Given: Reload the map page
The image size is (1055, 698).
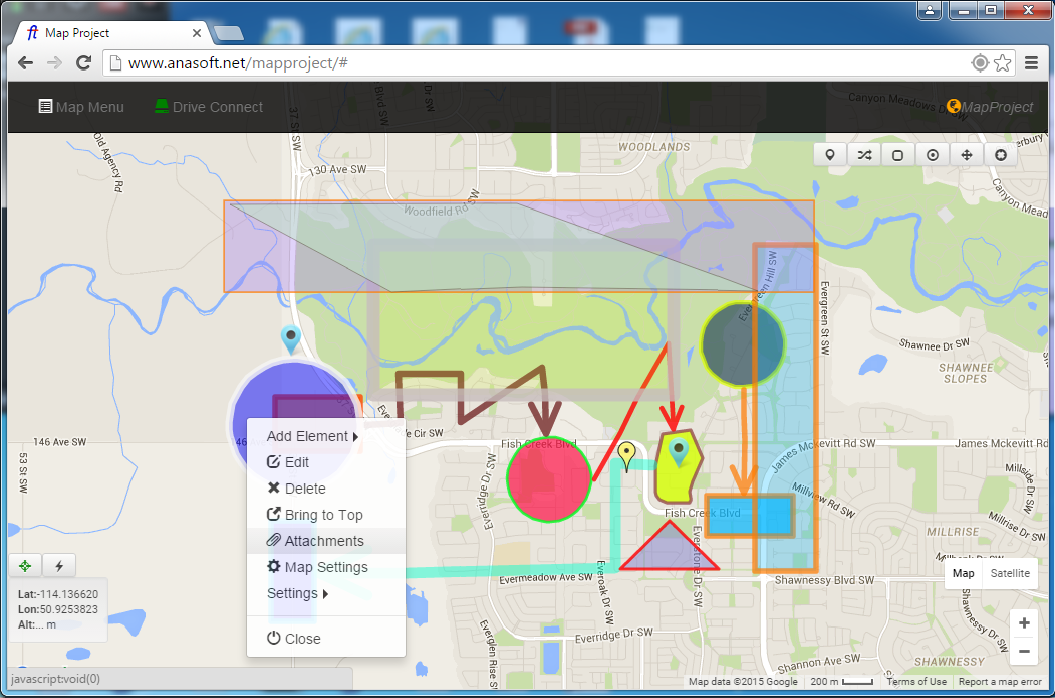Looking at the screenshot, I should 83,63.
